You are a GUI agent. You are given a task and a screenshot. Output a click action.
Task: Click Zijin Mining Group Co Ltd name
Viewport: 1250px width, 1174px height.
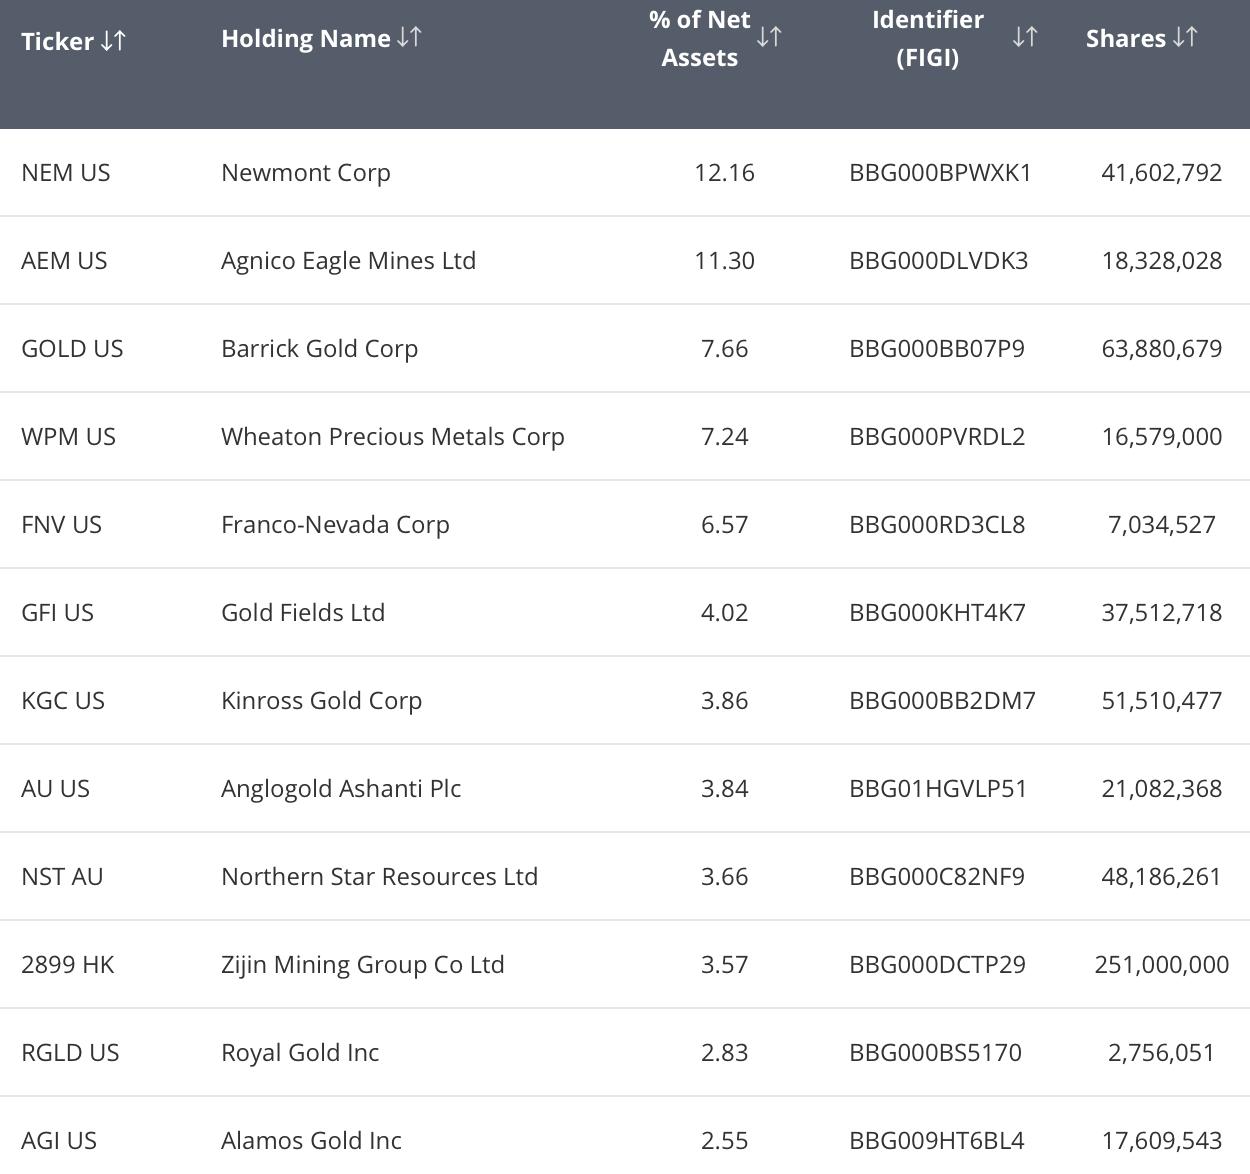click(x=363, y=965)
